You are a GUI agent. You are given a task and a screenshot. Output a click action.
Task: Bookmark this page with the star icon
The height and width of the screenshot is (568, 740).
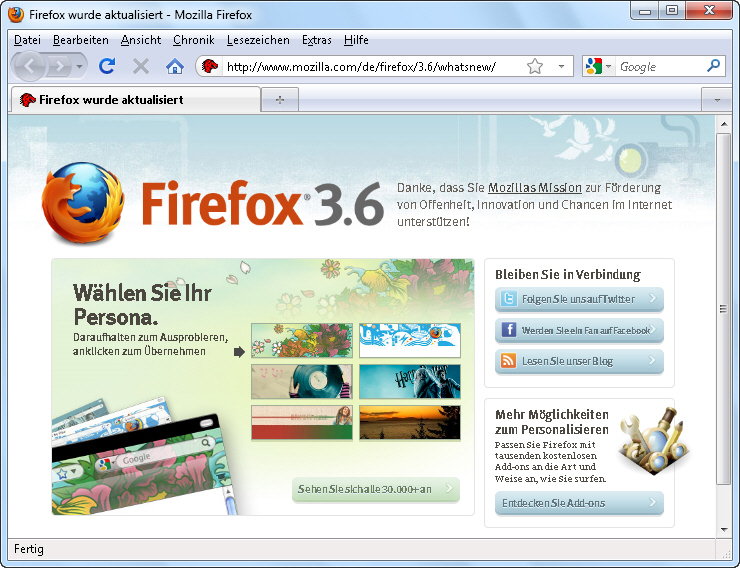click(x=535, y=66)
